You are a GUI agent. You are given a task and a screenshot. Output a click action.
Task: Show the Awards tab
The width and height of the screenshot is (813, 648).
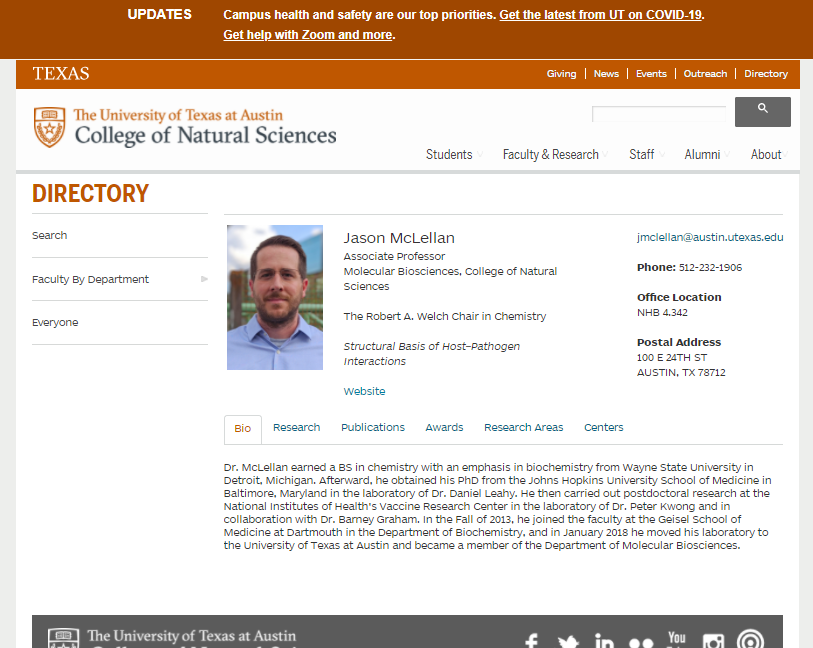[444, 427]
